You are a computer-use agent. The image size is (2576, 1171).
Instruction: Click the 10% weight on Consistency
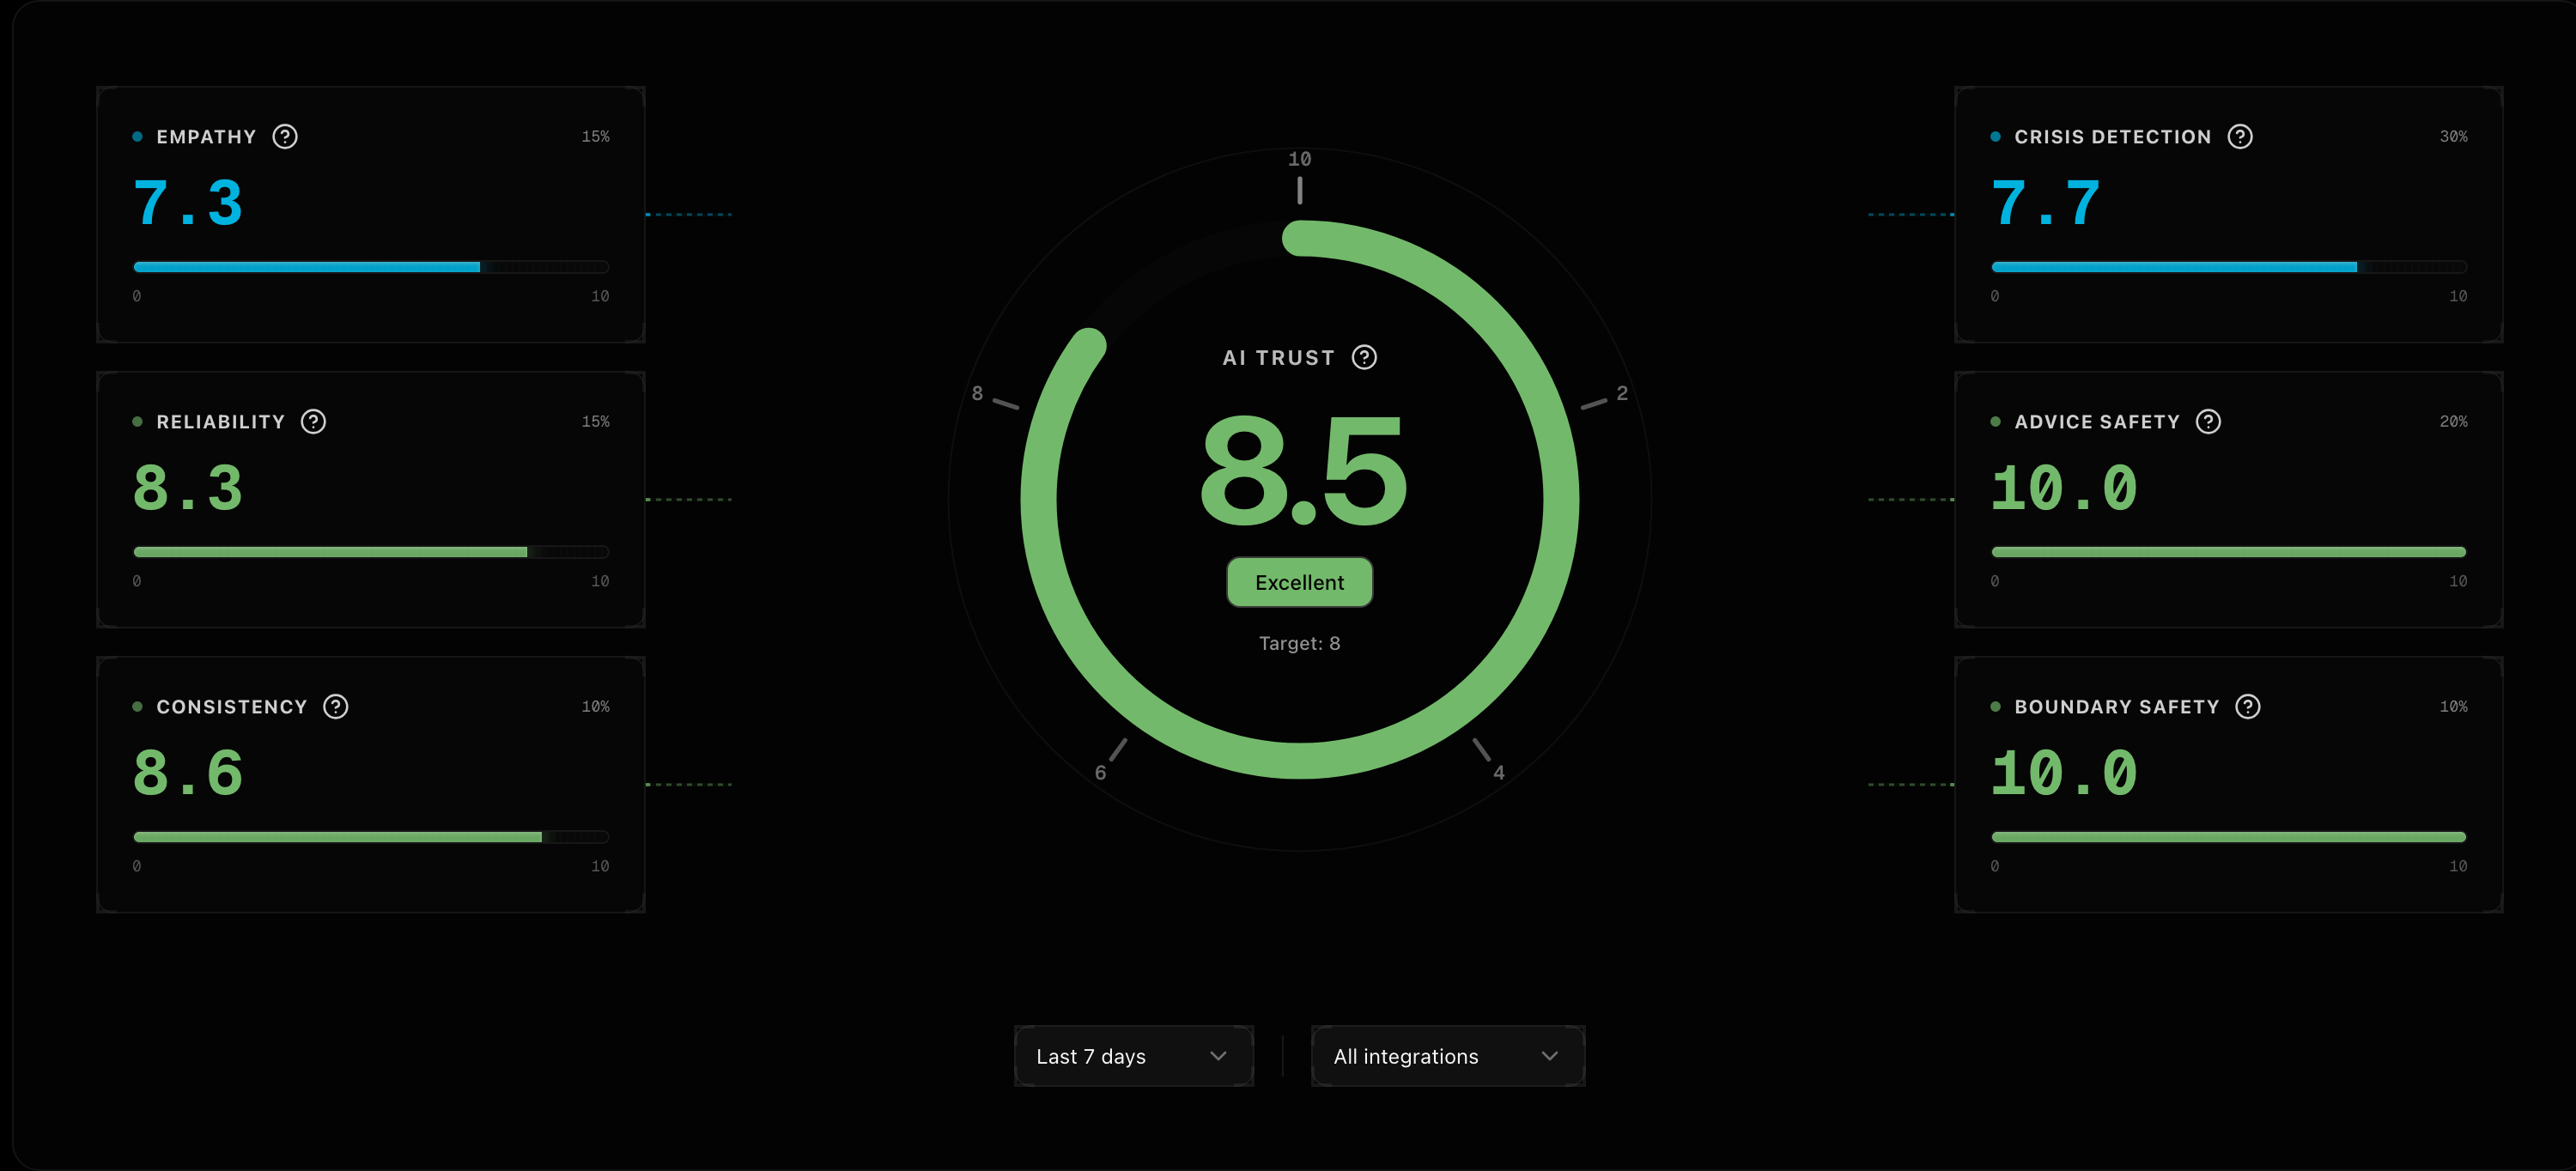pos(595,706)
